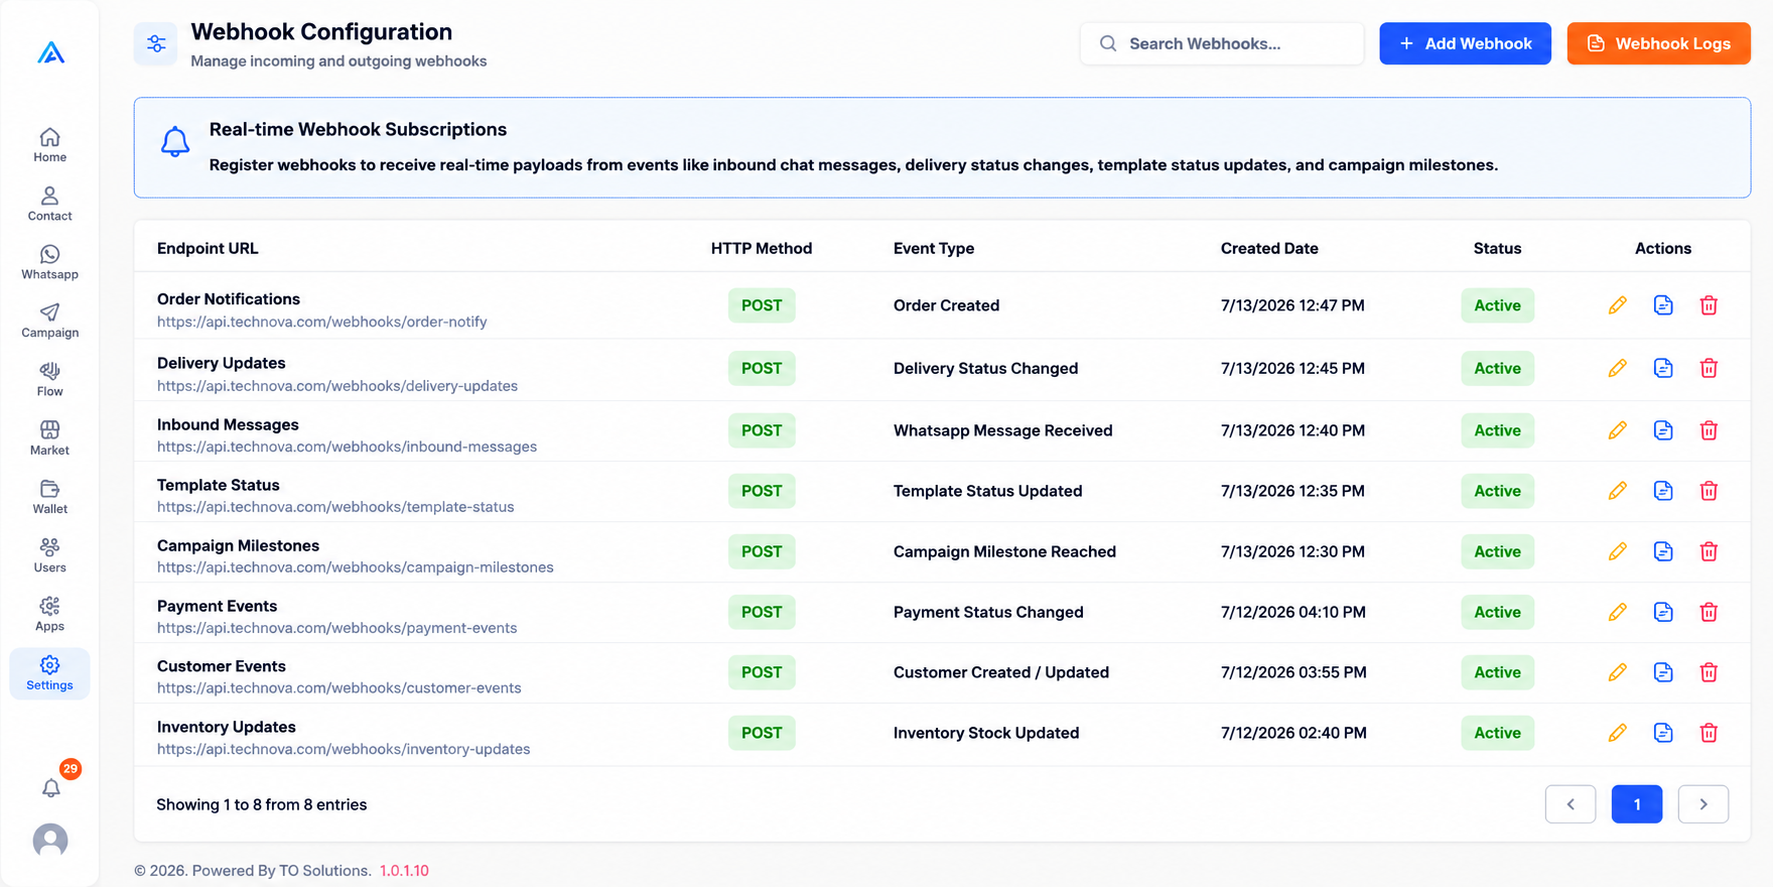1773x887 pixels.
Task: Focus the Search Webhooks field
Action: (x=1222, y=43)
